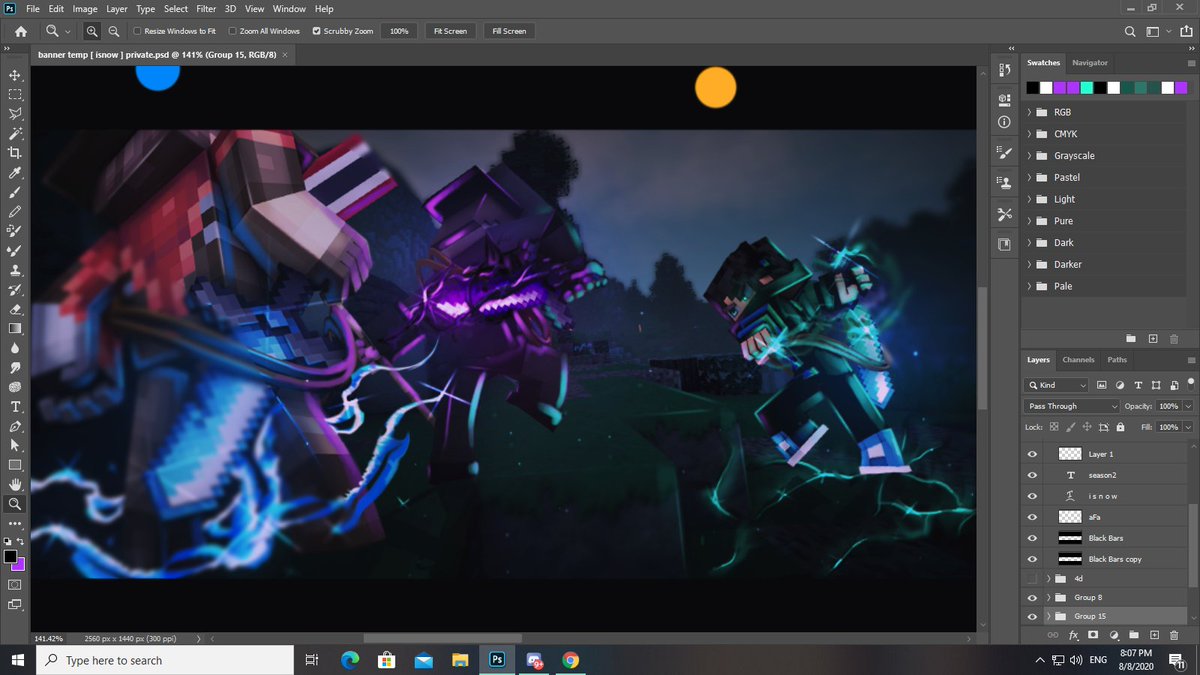Expand the 4d layer group
Screen dimensions: 1200x675
pyautogui.click(x=1049, y=579)
